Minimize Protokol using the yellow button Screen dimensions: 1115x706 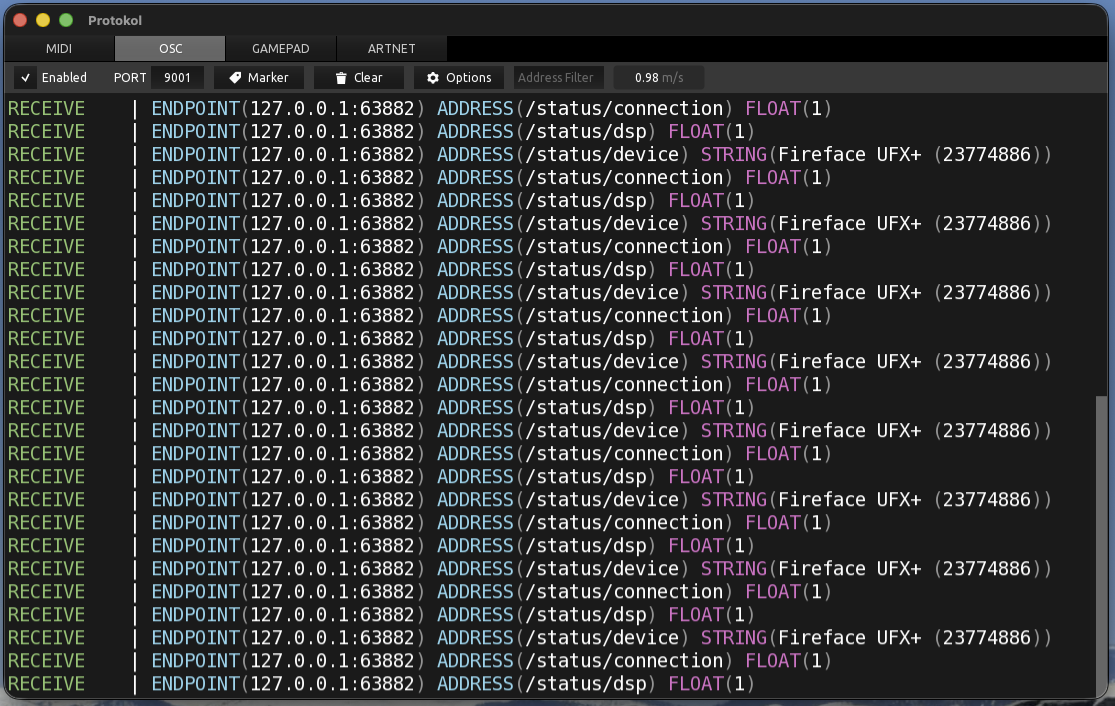coord(43,20)
